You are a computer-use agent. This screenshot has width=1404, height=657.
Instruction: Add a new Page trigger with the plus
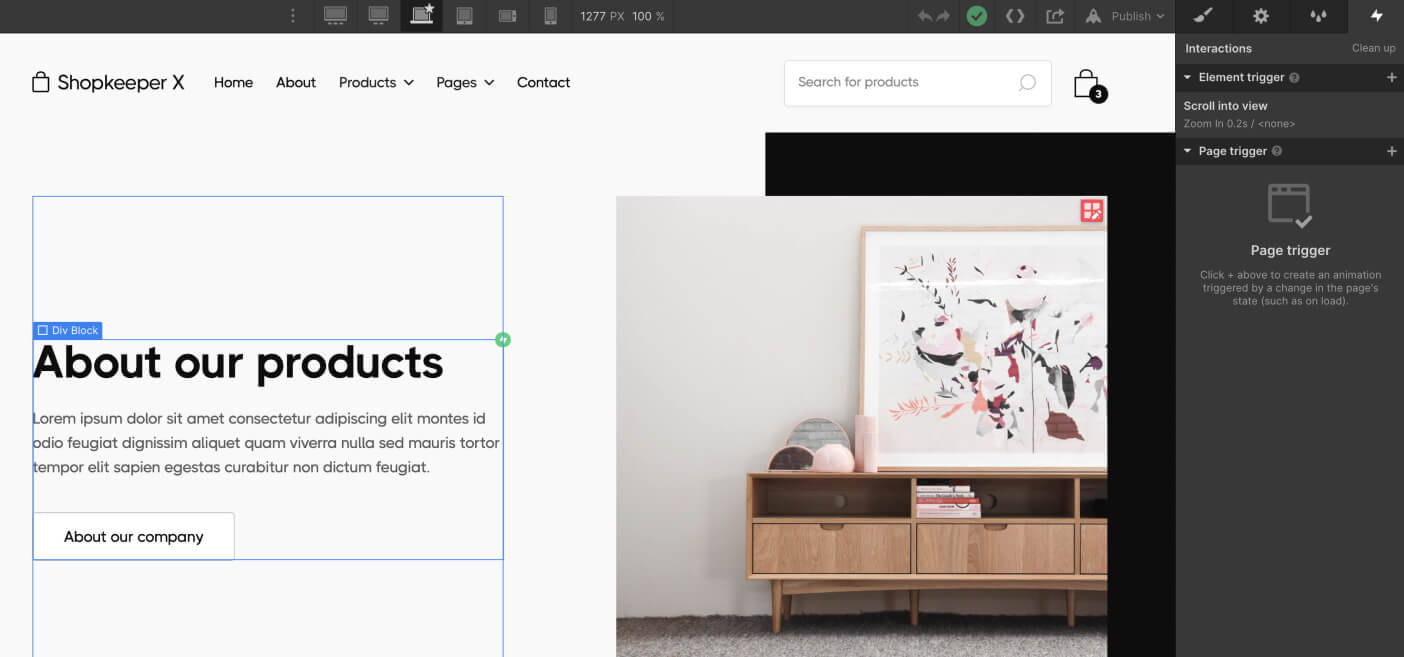click(1391, 151)
